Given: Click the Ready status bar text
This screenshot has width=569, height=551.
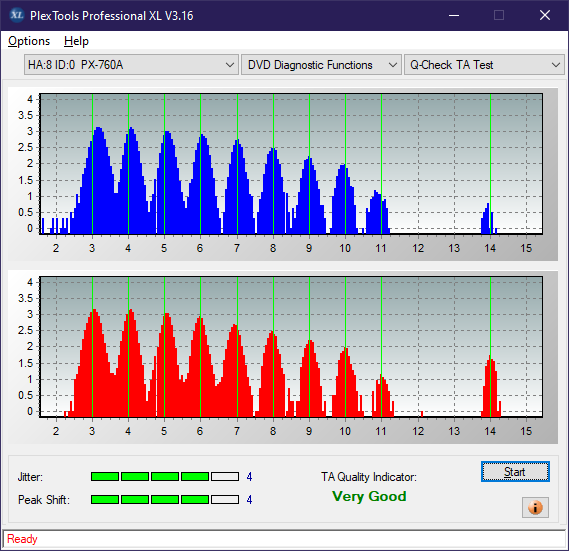Looking at the screenshot, I should (x=22, y=539).
